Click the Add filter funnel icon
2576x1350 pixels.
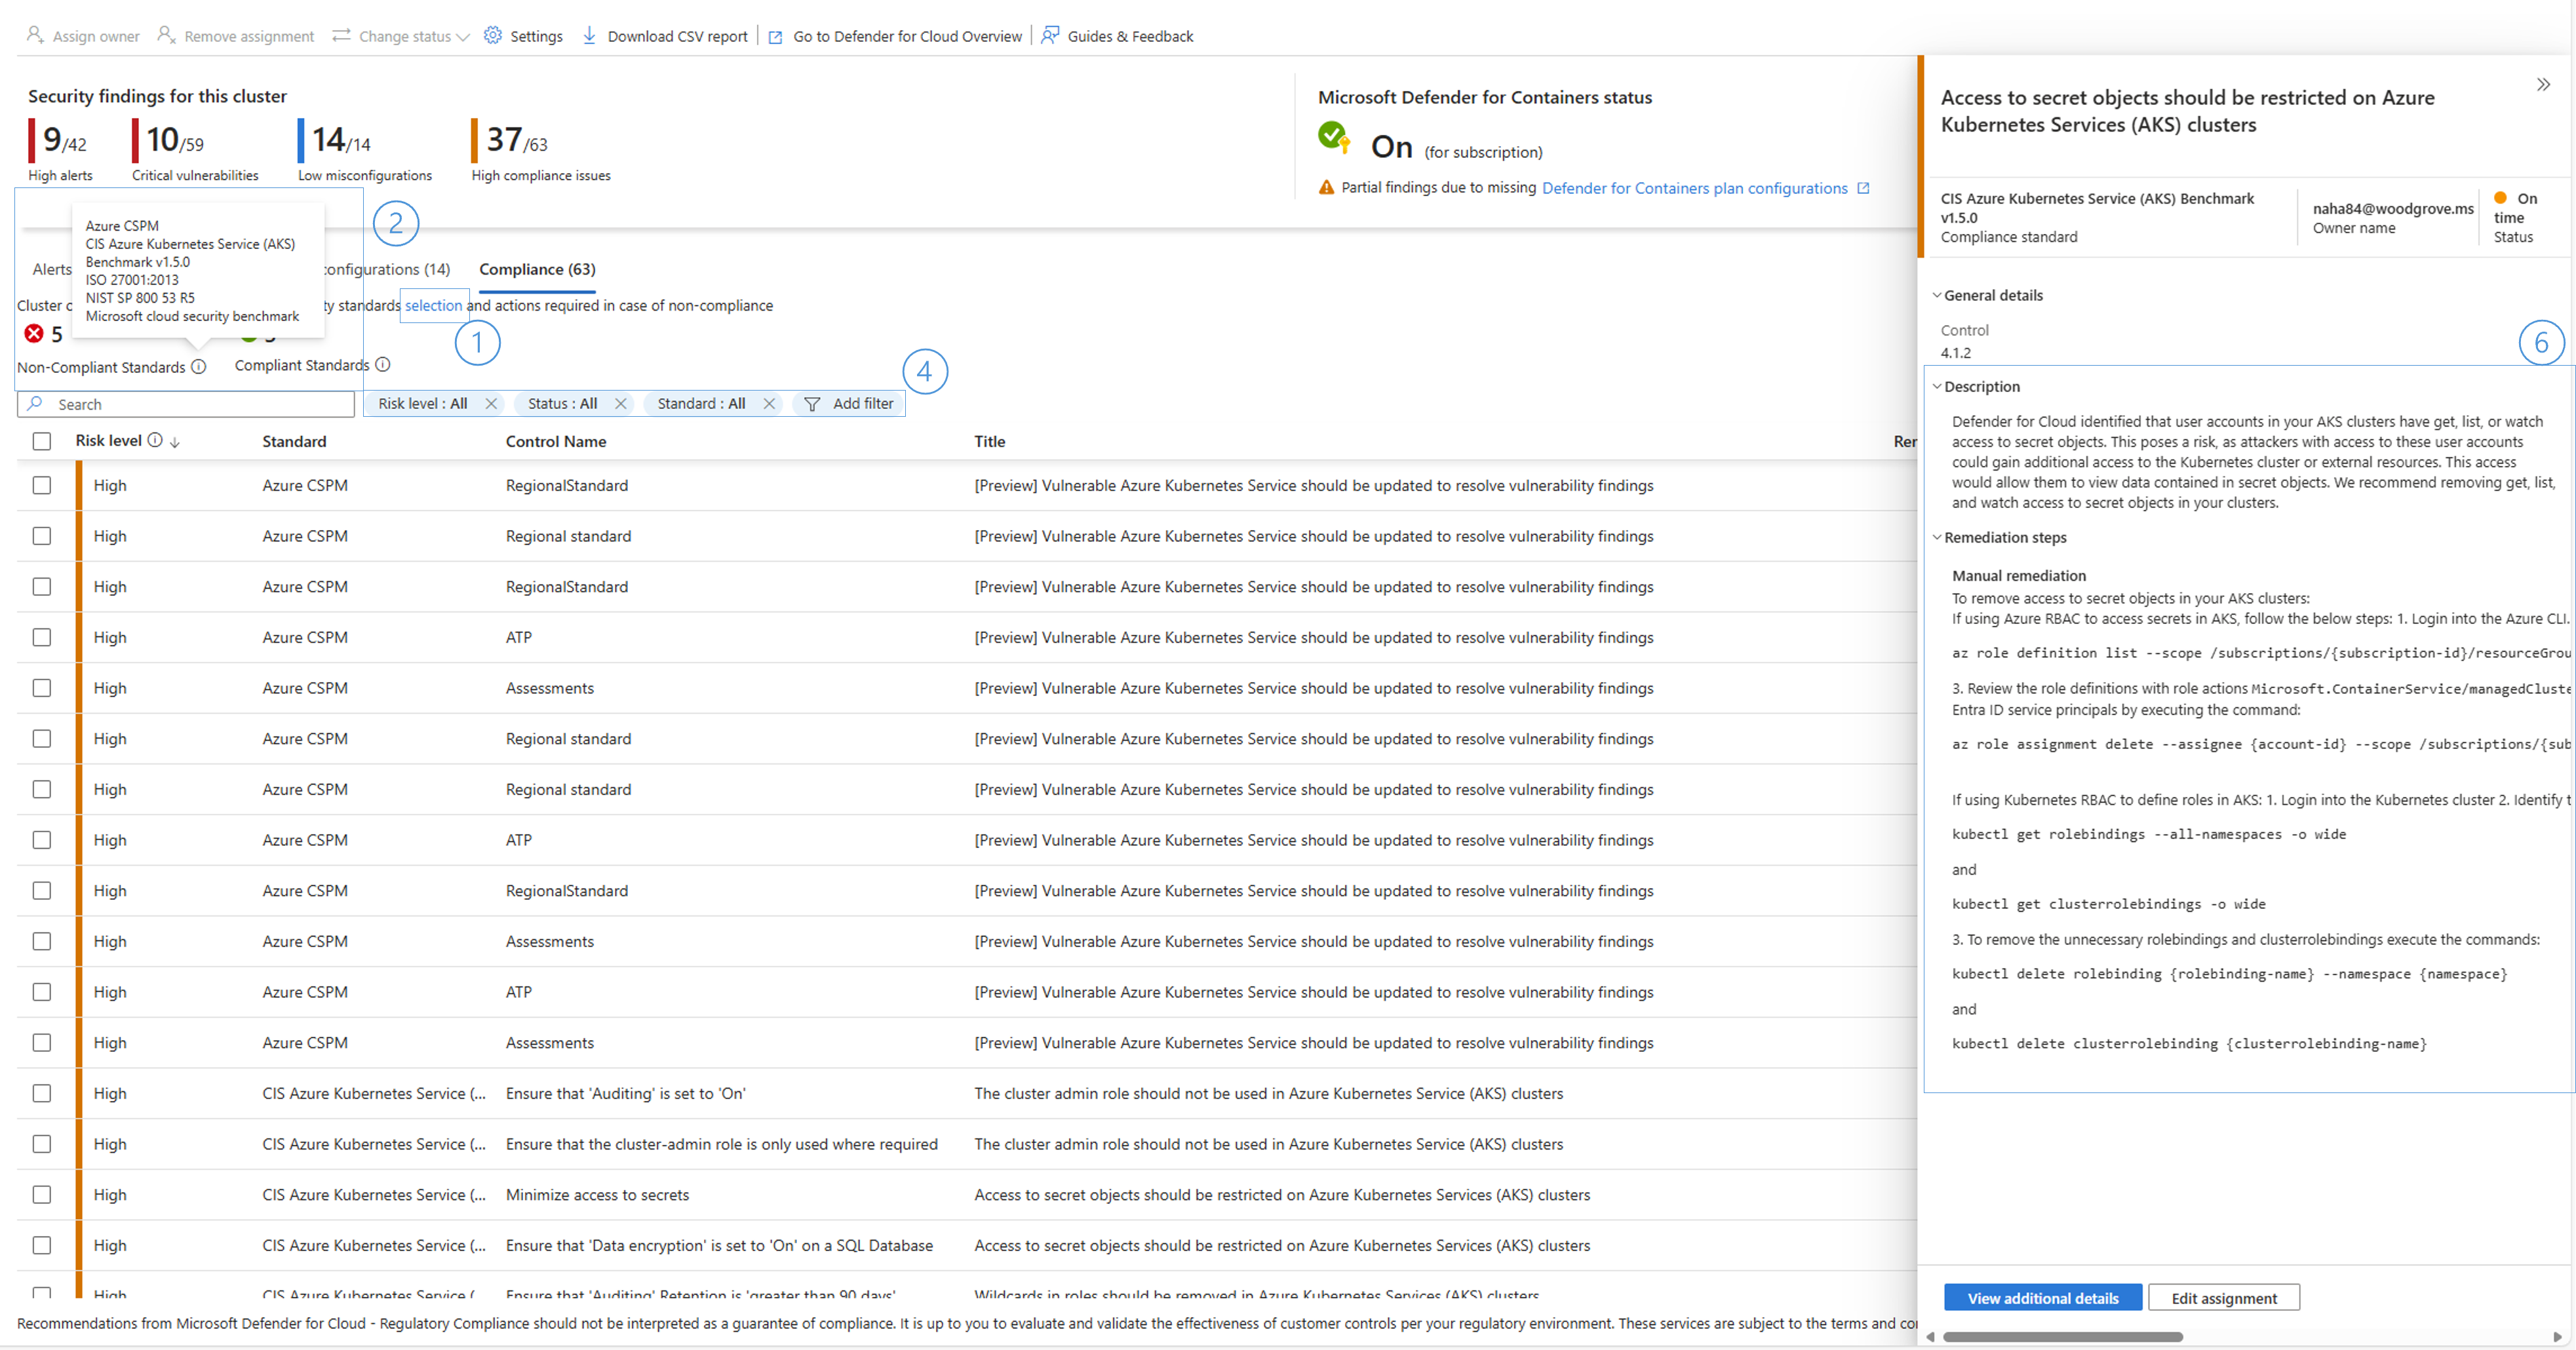[812, 404]
